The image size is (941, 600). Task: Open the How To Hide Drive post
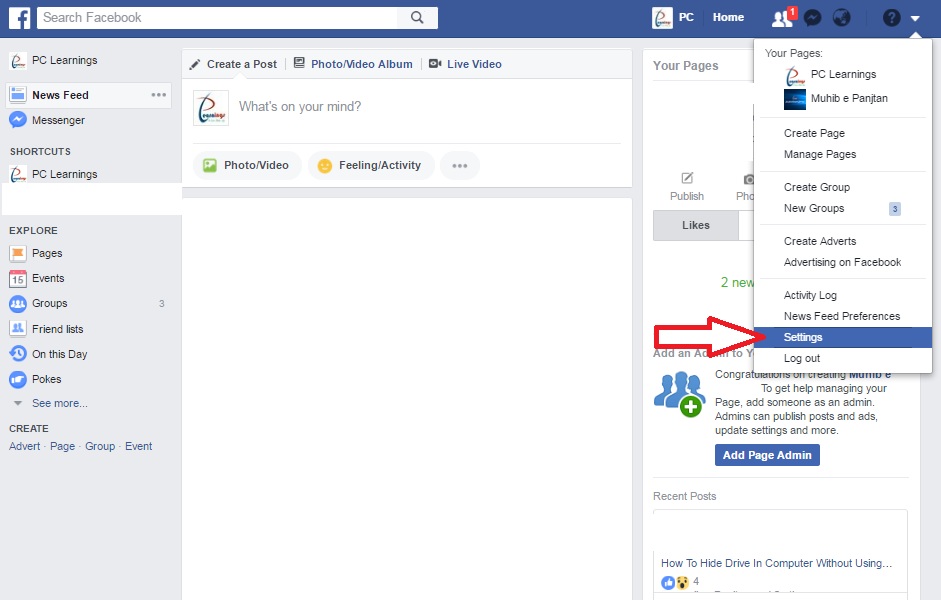(777, 563)
